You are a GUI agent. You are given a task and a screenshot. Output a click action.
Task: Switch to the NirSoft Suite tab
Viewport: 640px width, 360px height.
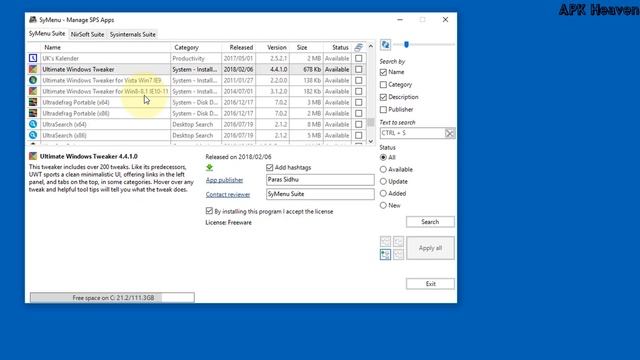87,34
